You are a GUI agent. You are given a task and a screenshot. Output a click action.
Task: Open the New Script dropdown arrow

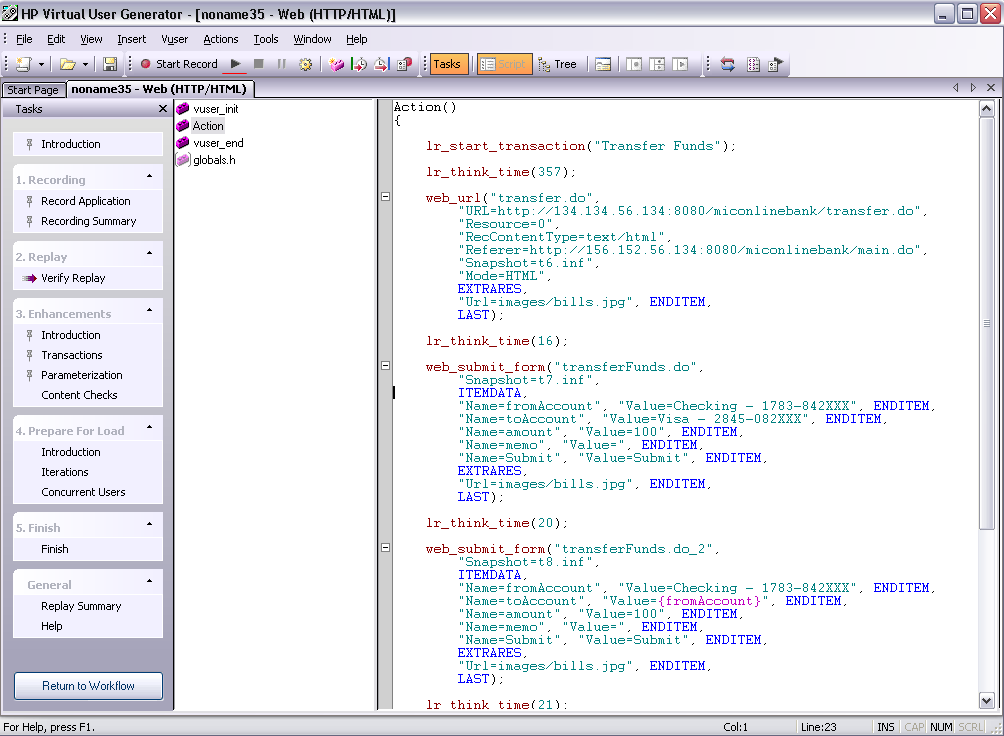(41, 62)
